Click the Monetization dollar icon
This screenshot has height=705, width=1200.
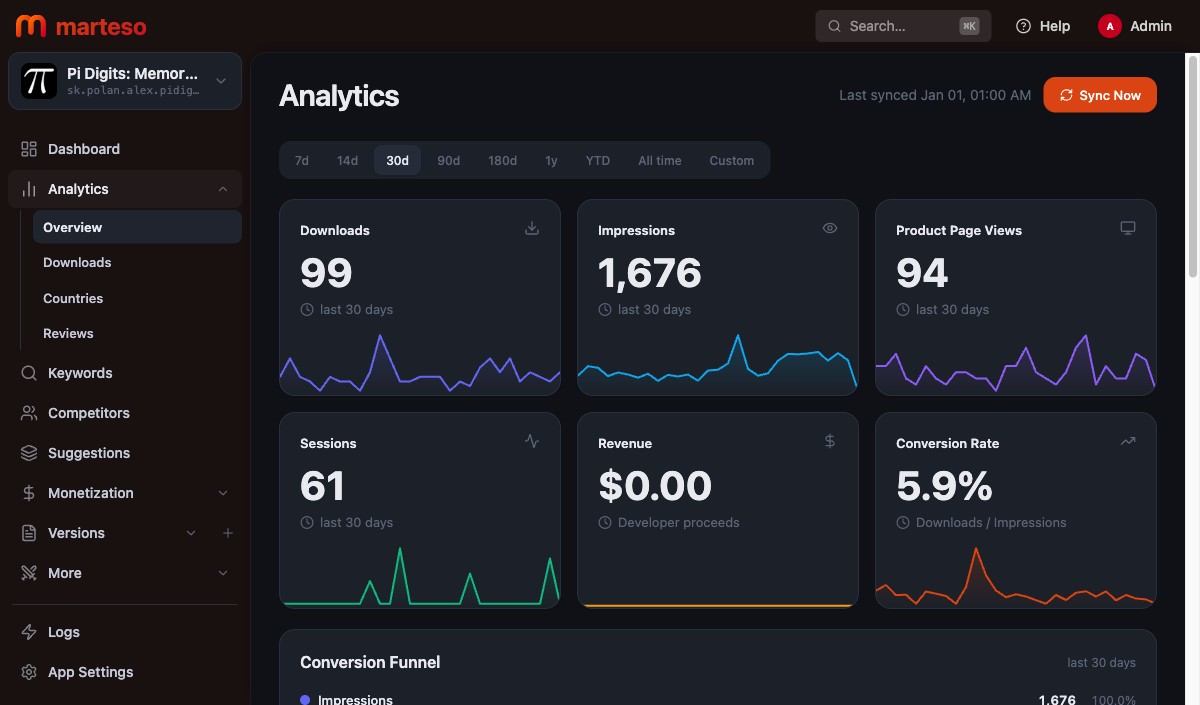tap(29, 493)
